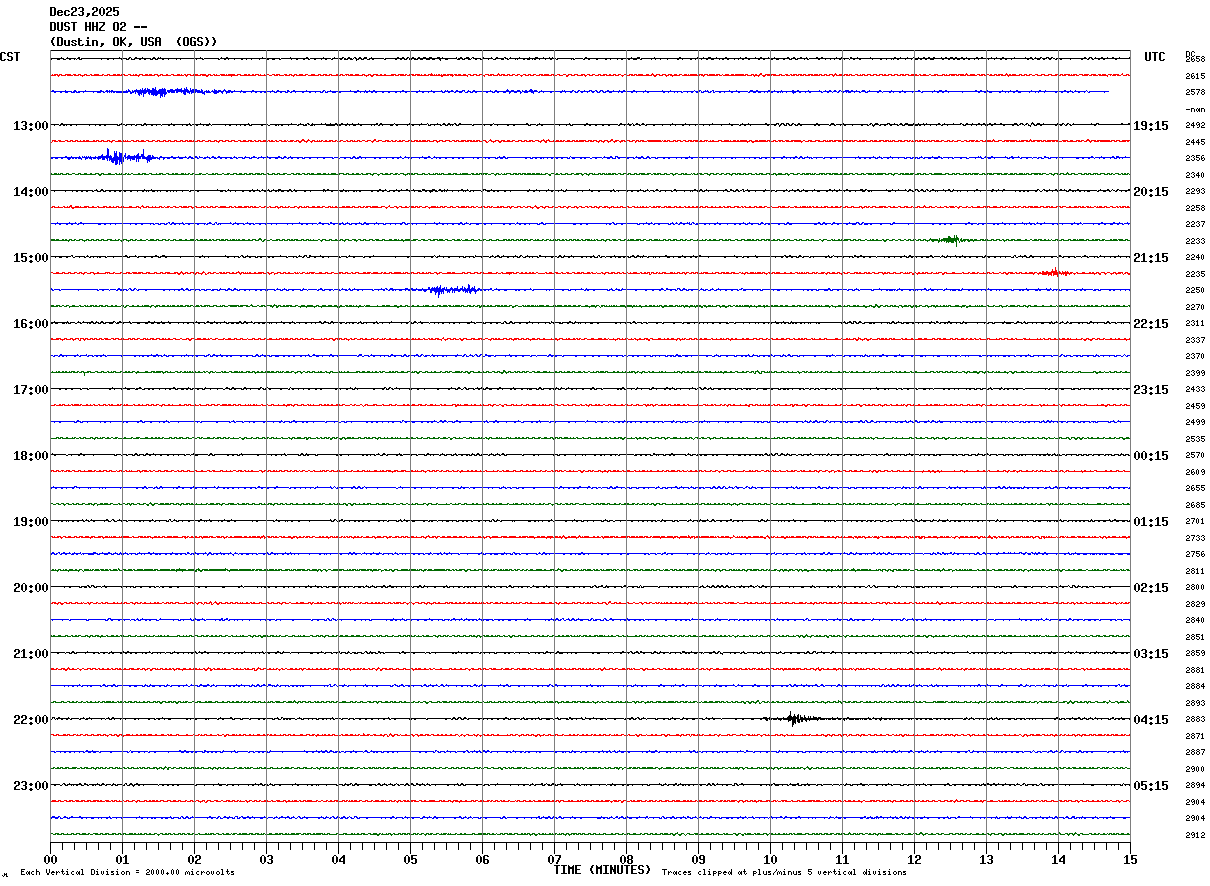Select the 22:00 CST time label
This screenshot has width=1210, height=886.
tap(30, 720)
